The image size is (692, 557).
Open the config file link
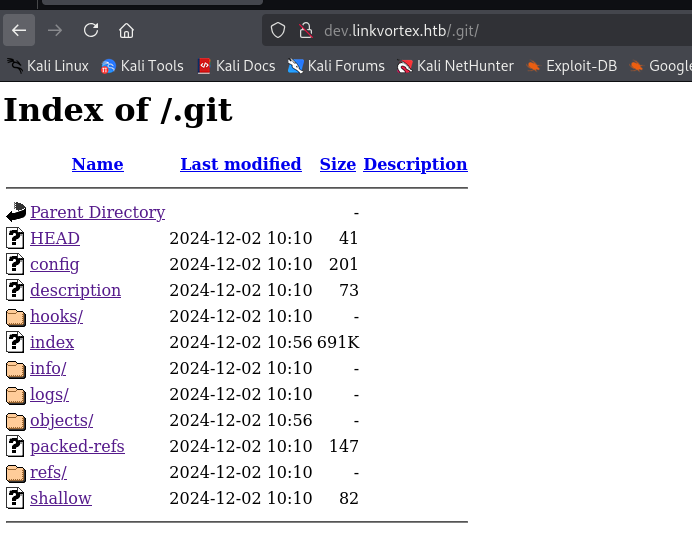point(55,264)
